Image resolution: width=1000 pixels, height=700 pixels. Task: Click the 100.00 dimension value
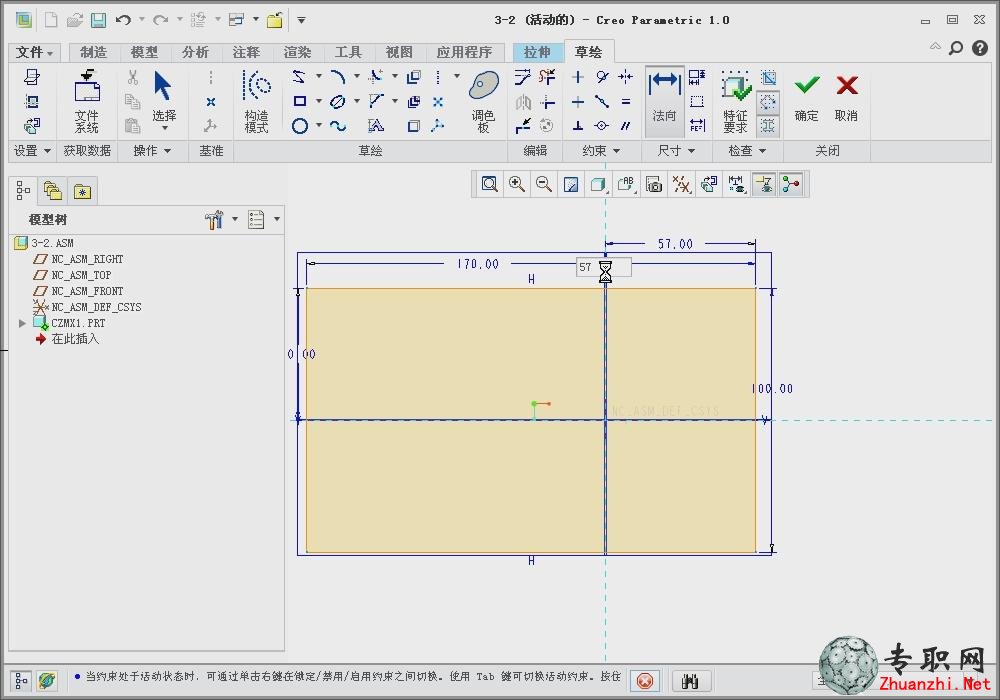(772, 388)
